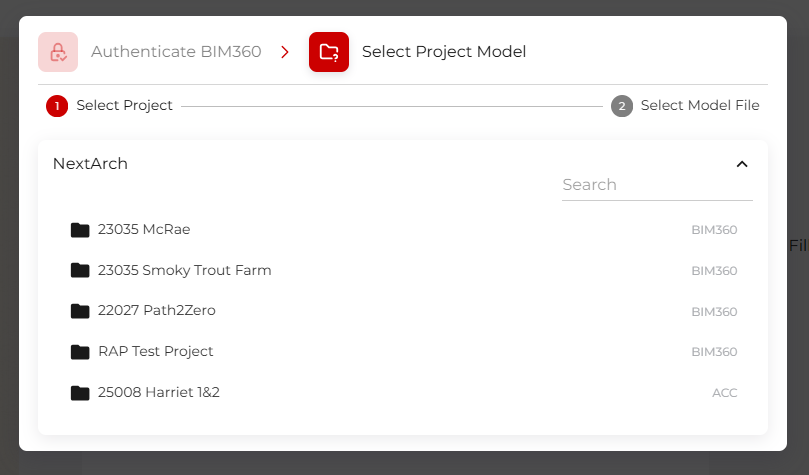Click the Select Project Model folder icon
Screen dimensions: 809x475
329,52
